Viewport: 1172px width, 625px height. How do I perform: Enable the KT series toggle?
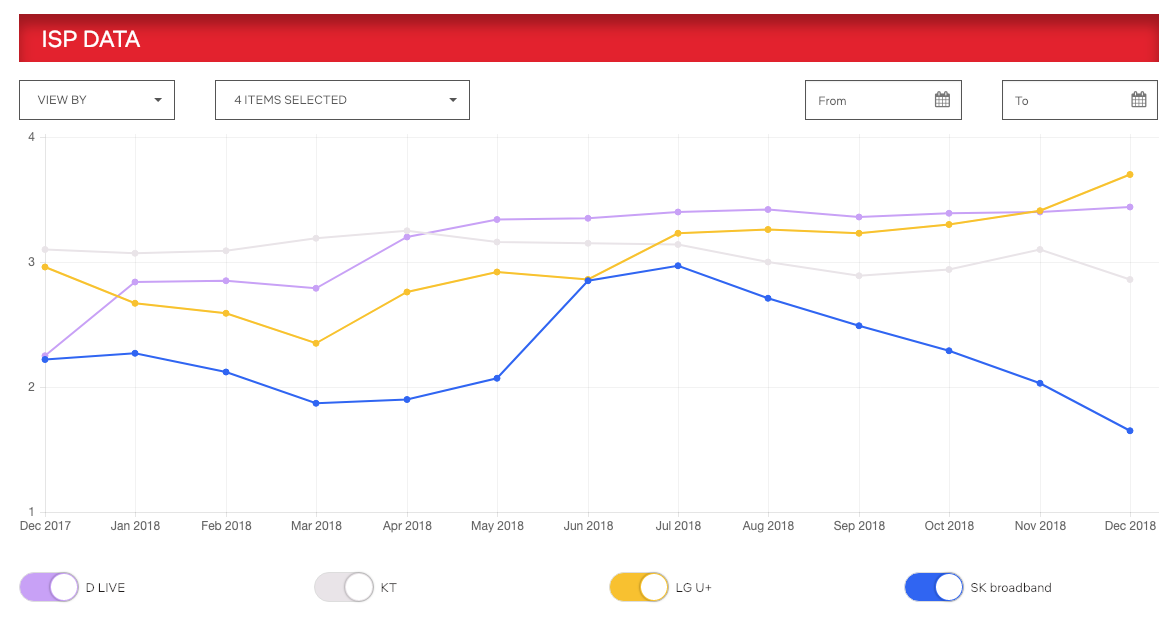click(x=344, y=587)
